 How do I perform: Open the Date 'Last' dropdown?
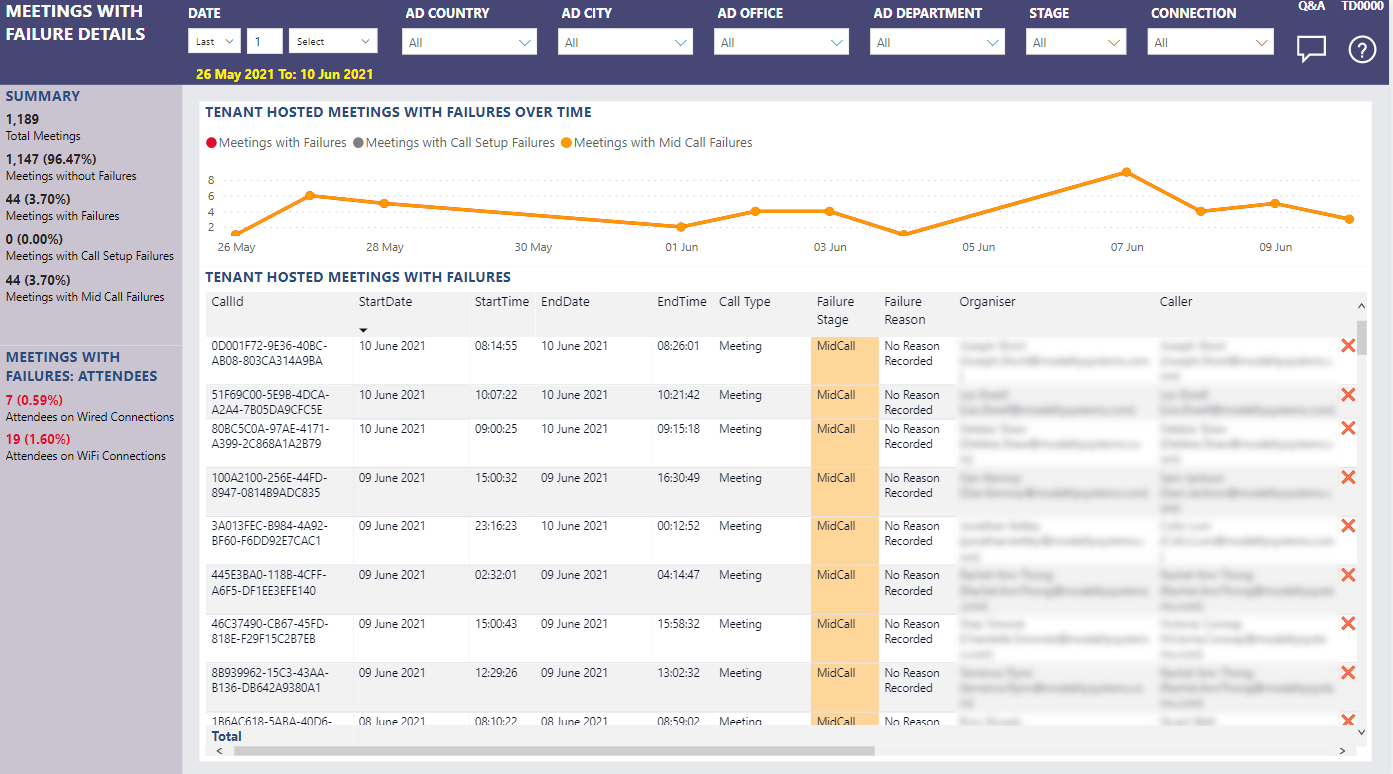click(214, 41)
